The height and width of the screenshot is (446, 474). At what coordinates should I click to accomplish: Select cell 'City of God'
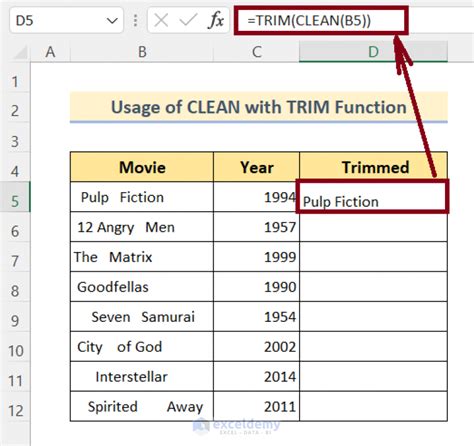[x=142, y=347]
